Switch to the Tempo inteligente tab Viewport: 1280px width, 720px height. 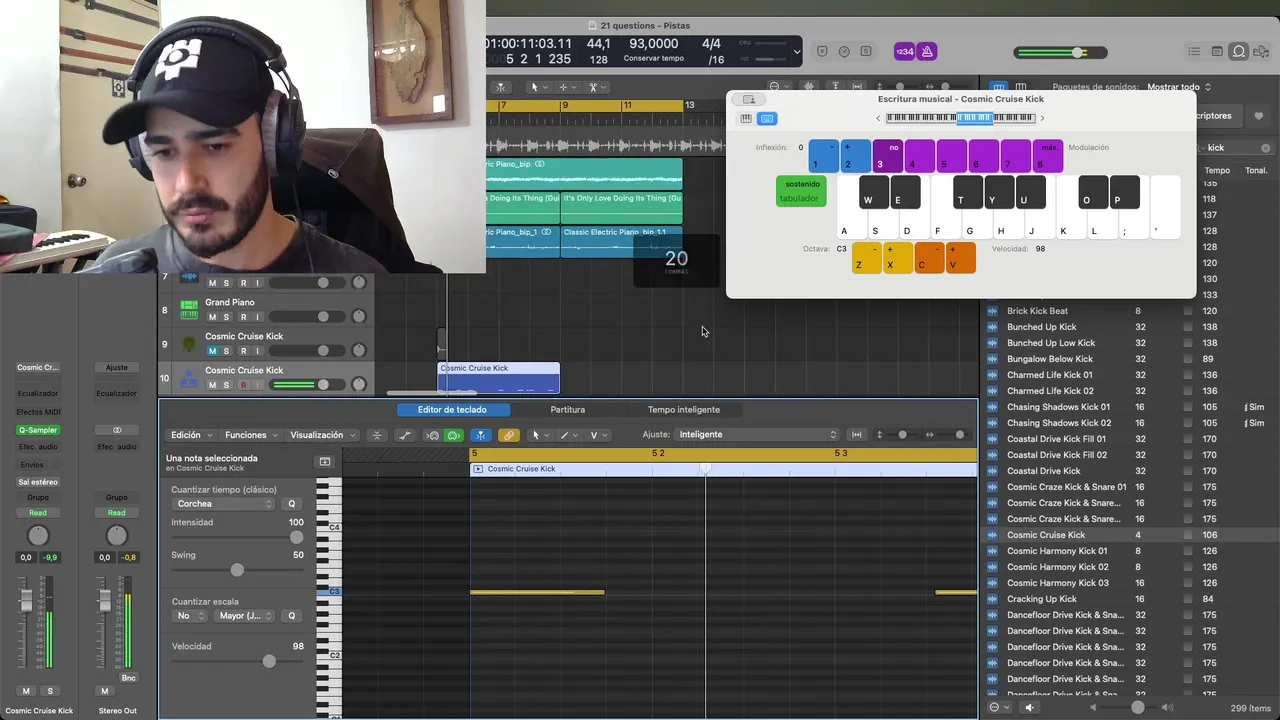683,409
